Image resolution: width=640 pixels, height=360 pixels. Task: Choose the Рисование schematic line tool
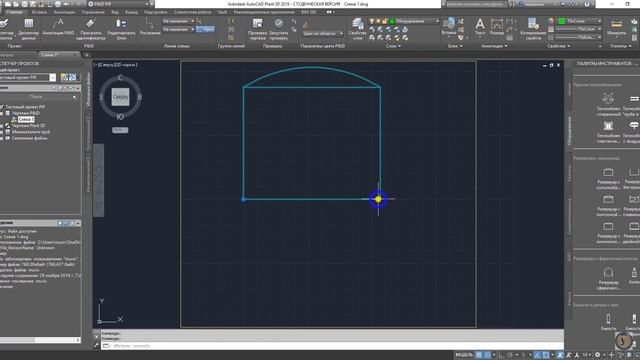coord(150,27)
